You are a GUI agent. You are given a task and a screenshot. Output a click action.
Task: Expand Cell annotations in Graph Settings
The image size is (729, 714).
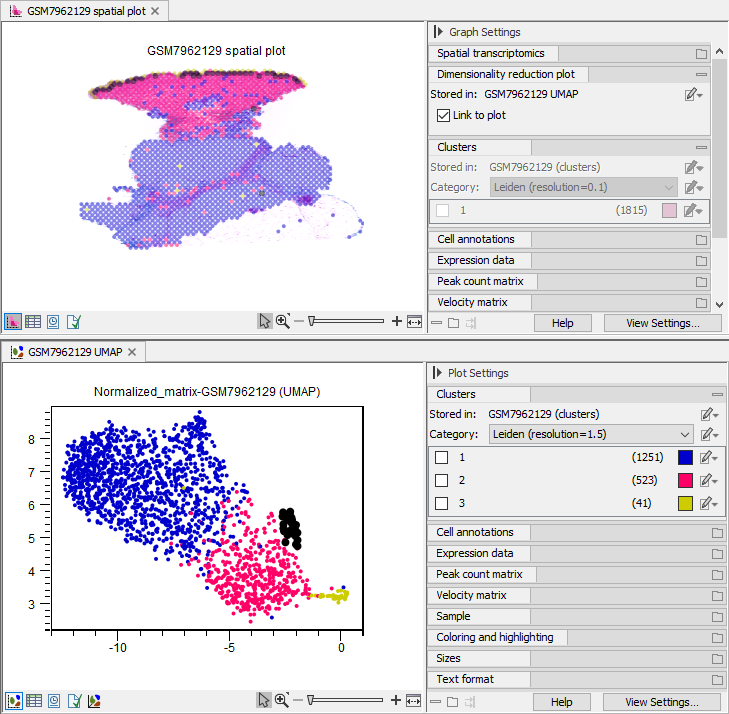(701, 240)
